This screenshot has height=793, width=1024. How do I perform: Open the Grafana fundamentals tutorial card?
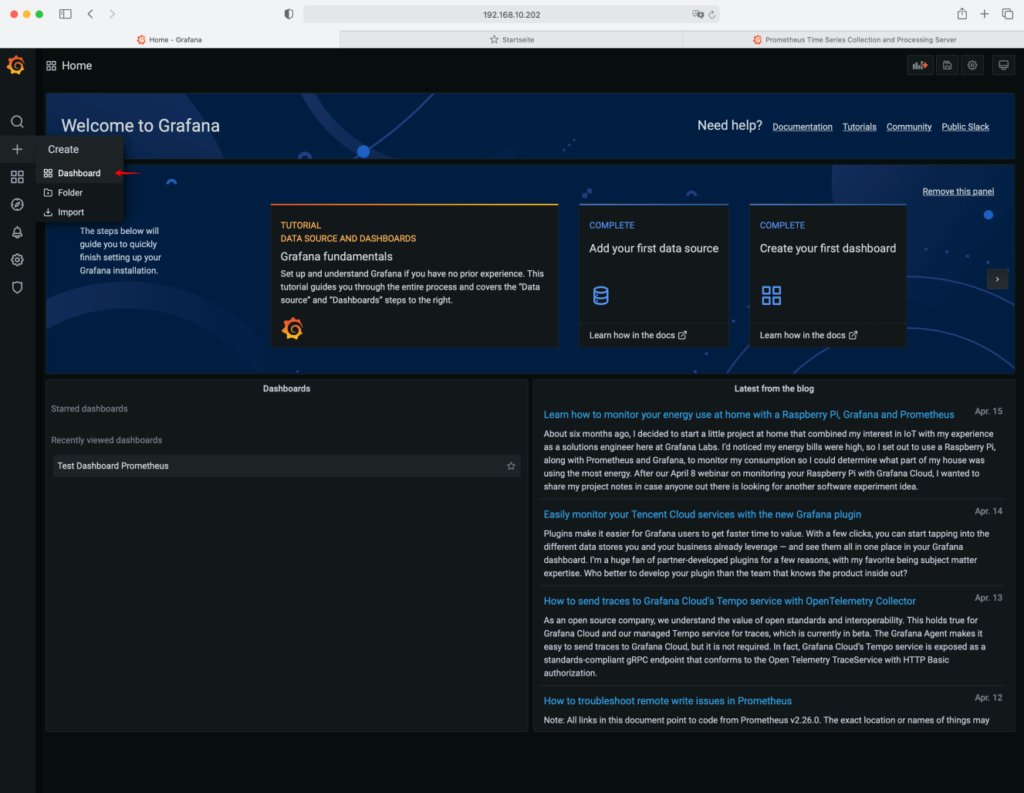tap(414, 275)
